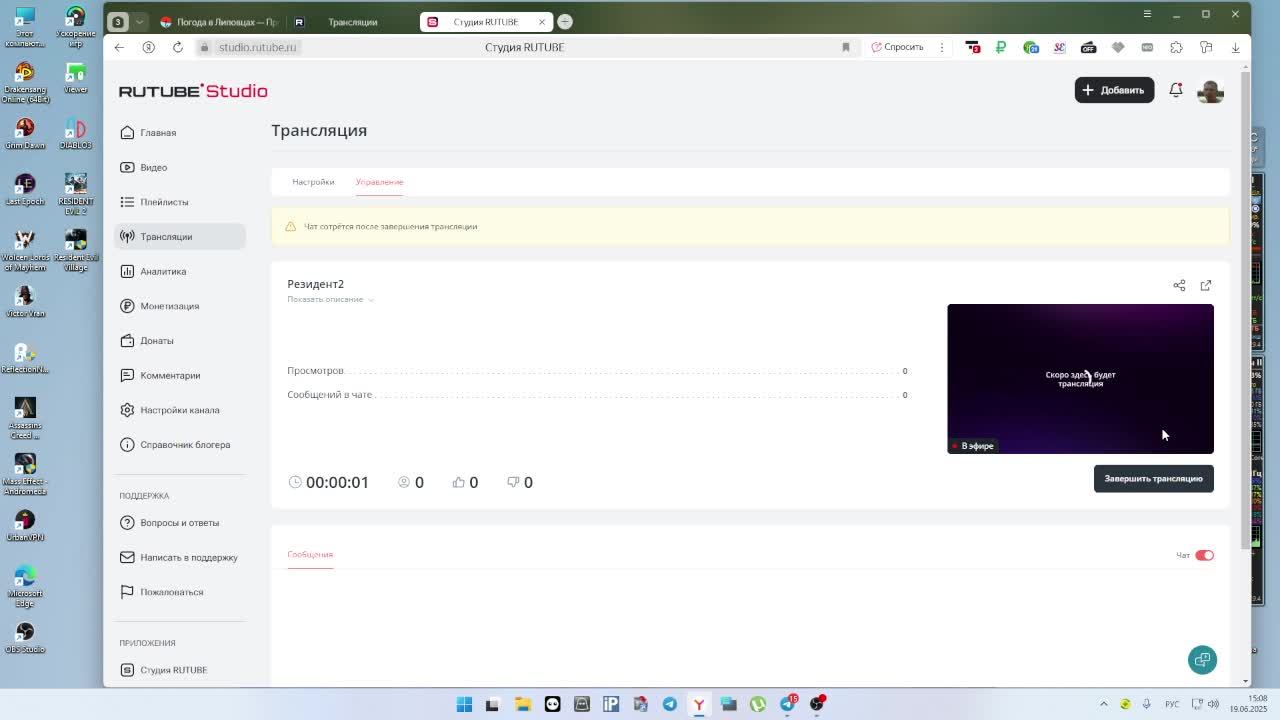Bookmark this page icon
The width and height of the screenshot is (1280, 720).
coord(846,47)
